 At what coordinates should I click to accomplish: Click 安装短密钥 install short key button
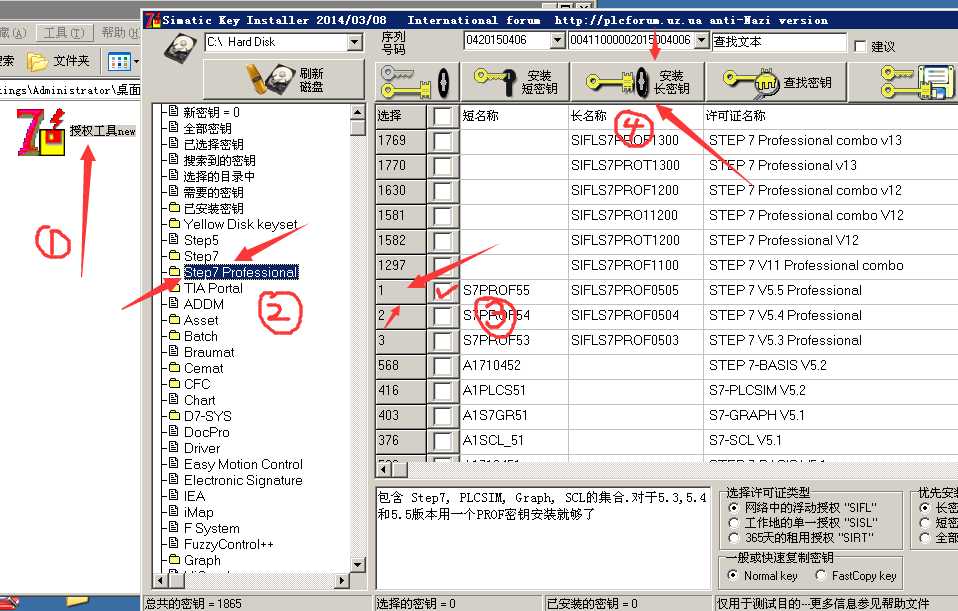click(515, 82)
